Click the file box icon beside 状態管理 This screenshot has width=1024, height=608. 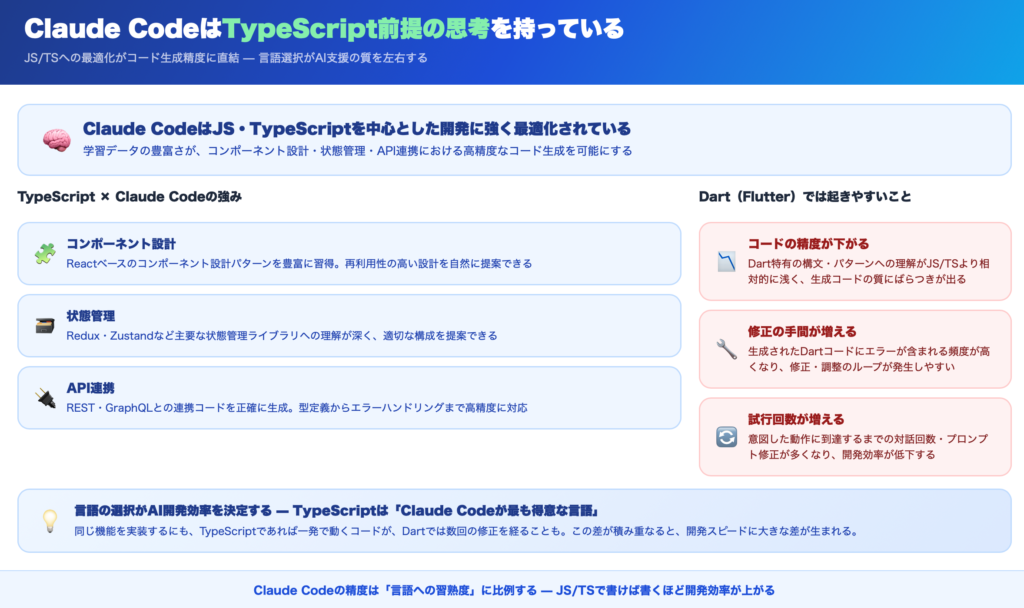[x=44, y=325]
